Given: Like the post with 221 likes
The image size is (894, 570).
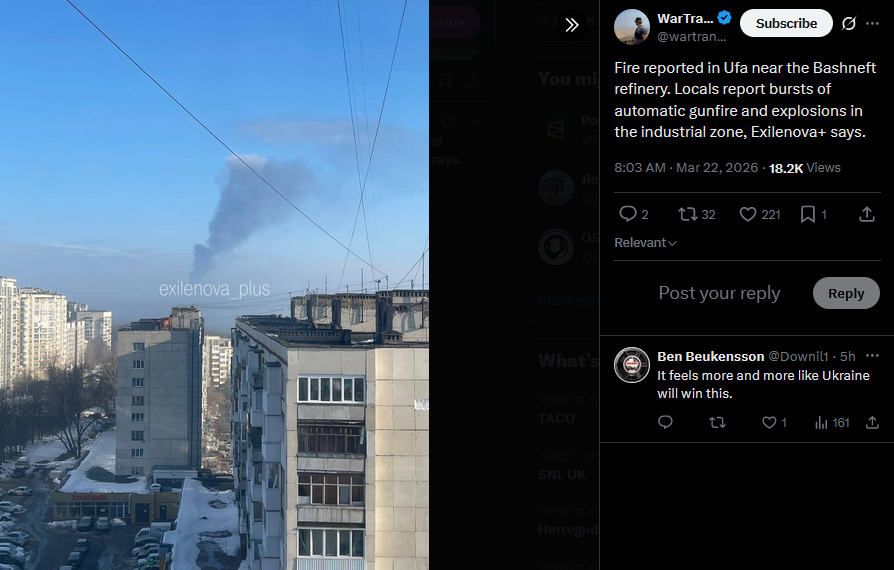Looking at the screenshot, I should pos(759,214).
